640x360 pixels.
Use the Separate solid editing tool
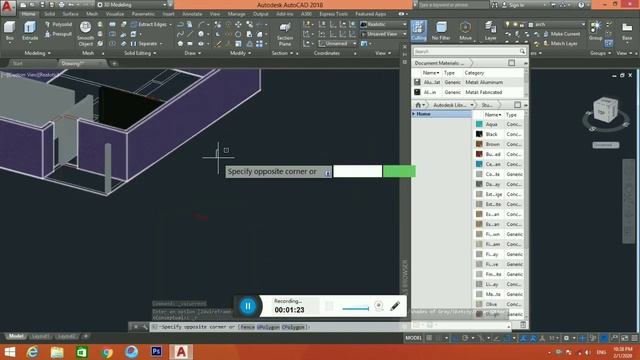144,43
